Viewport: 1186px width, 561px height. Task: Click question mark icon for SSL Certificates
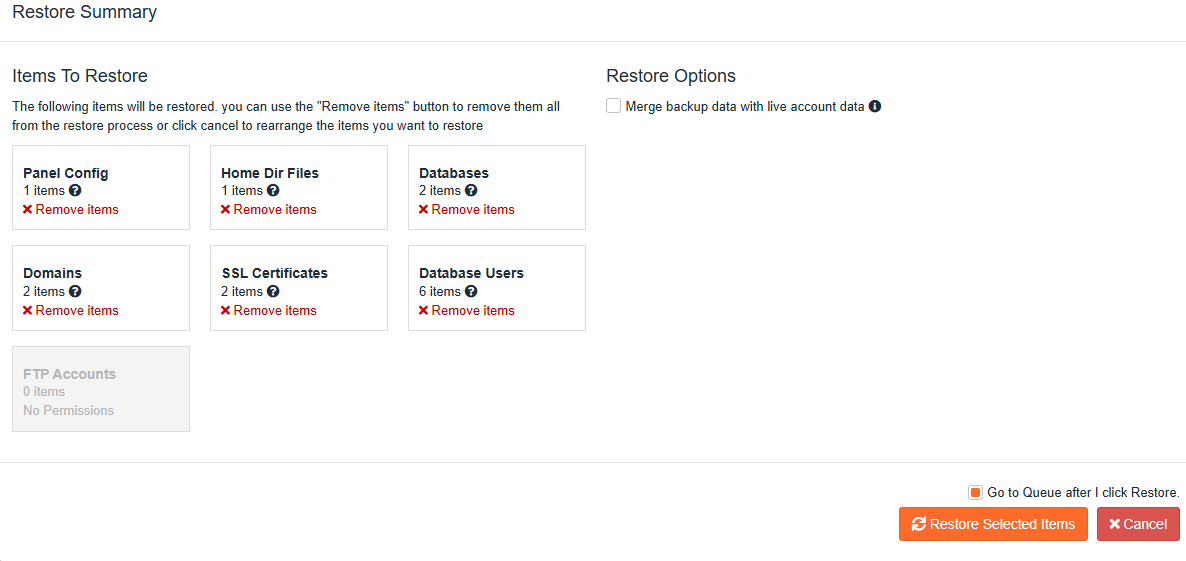tap(273, 292)
